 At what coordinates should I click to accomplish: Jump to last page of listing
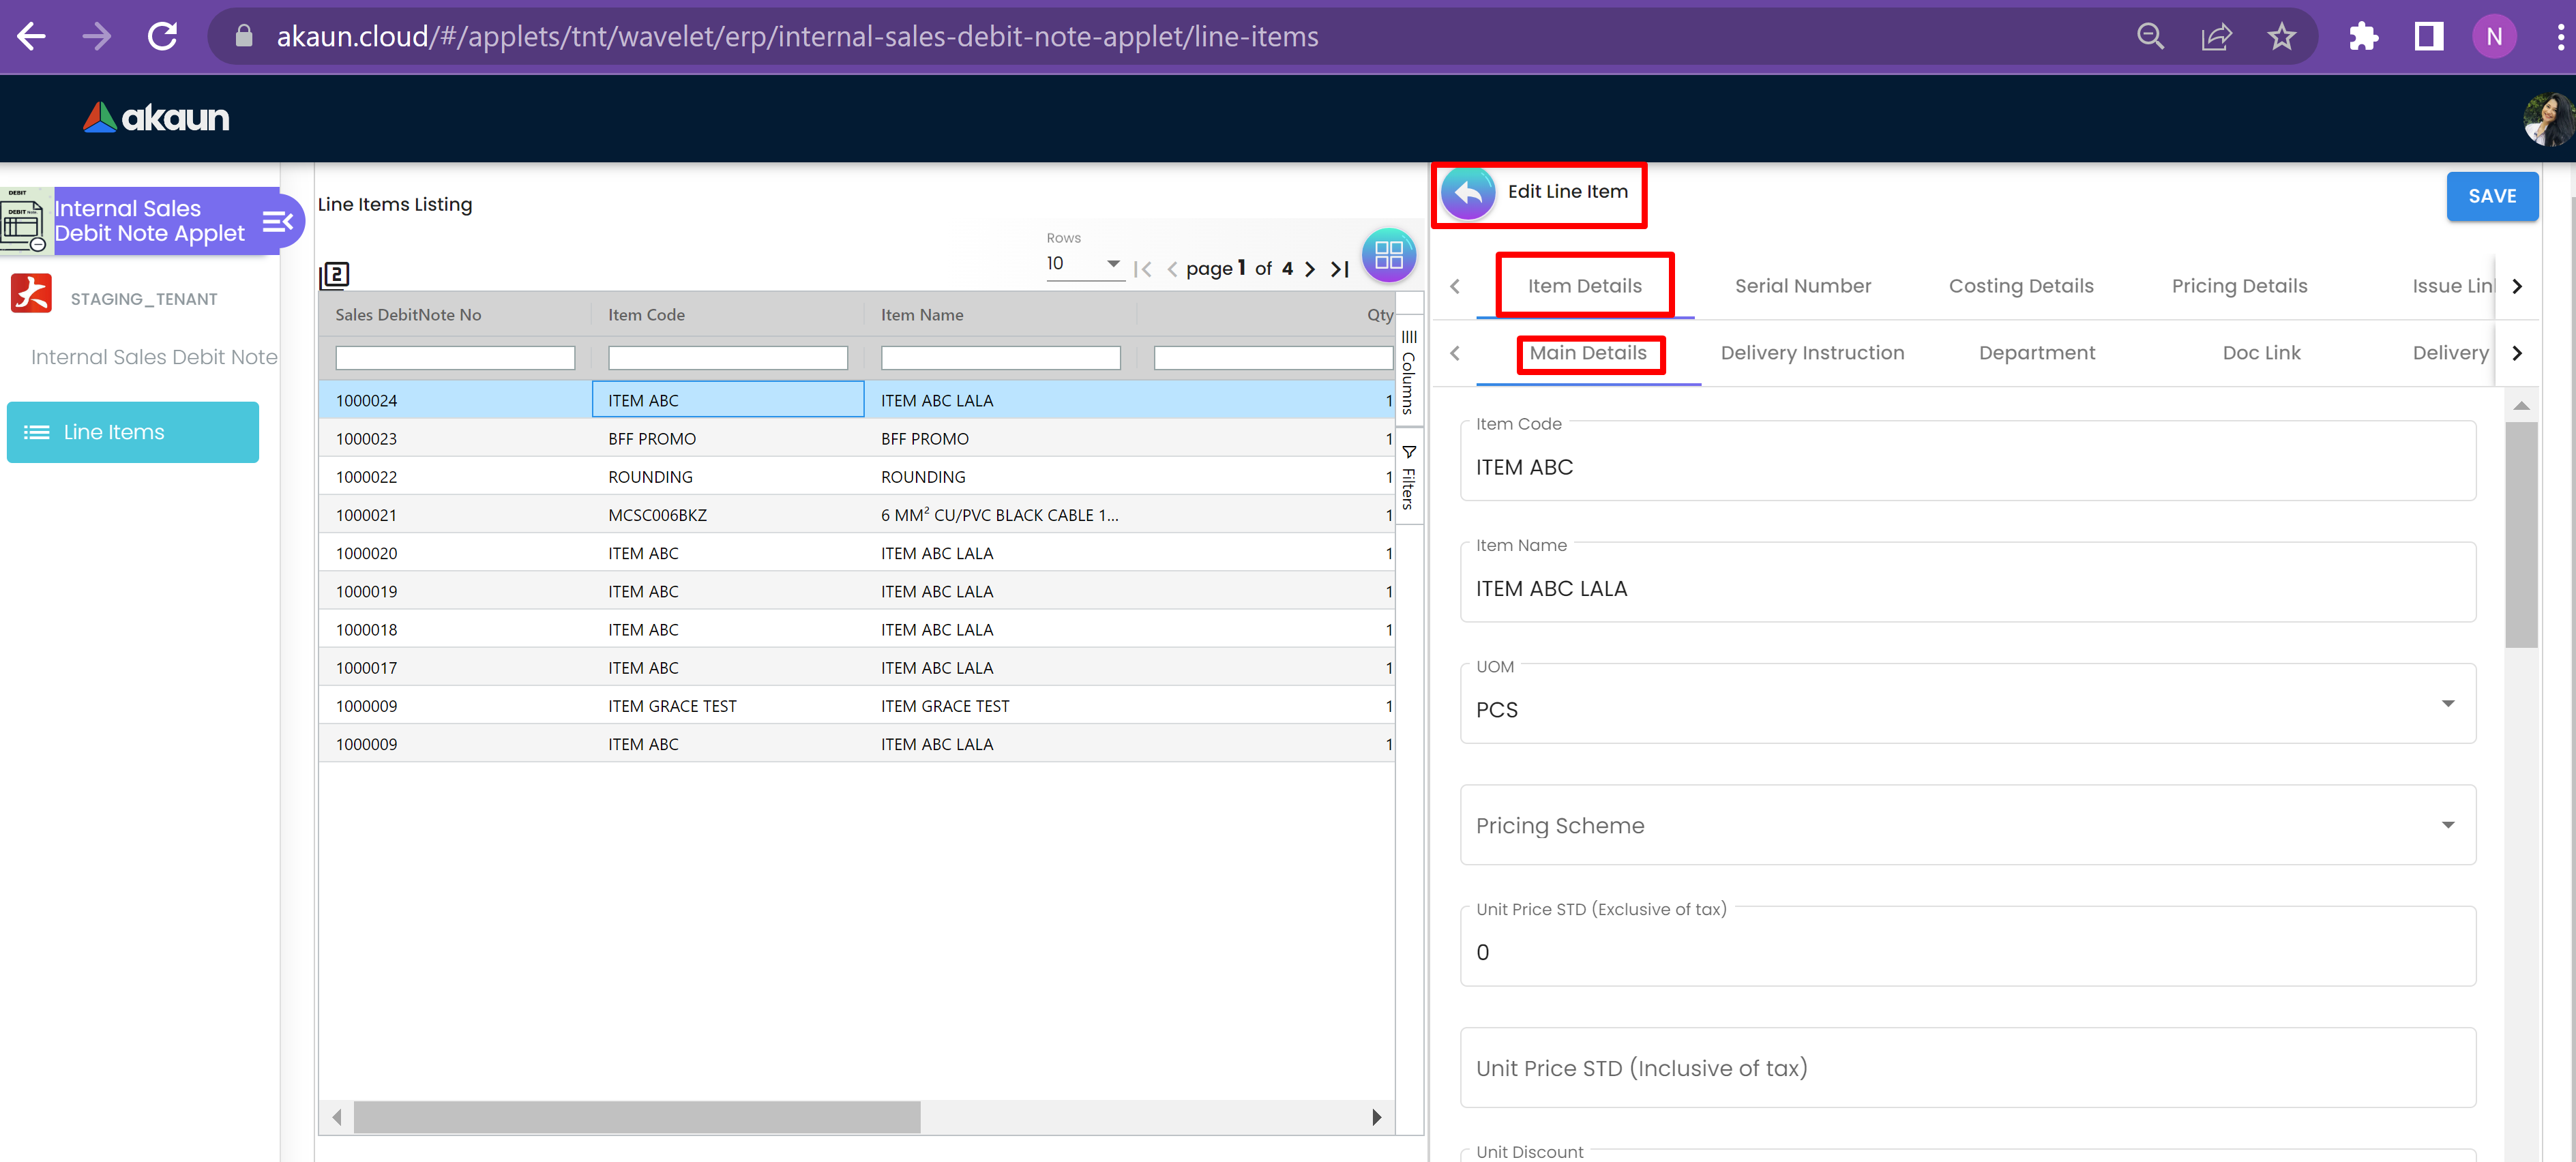(1340, 269)
